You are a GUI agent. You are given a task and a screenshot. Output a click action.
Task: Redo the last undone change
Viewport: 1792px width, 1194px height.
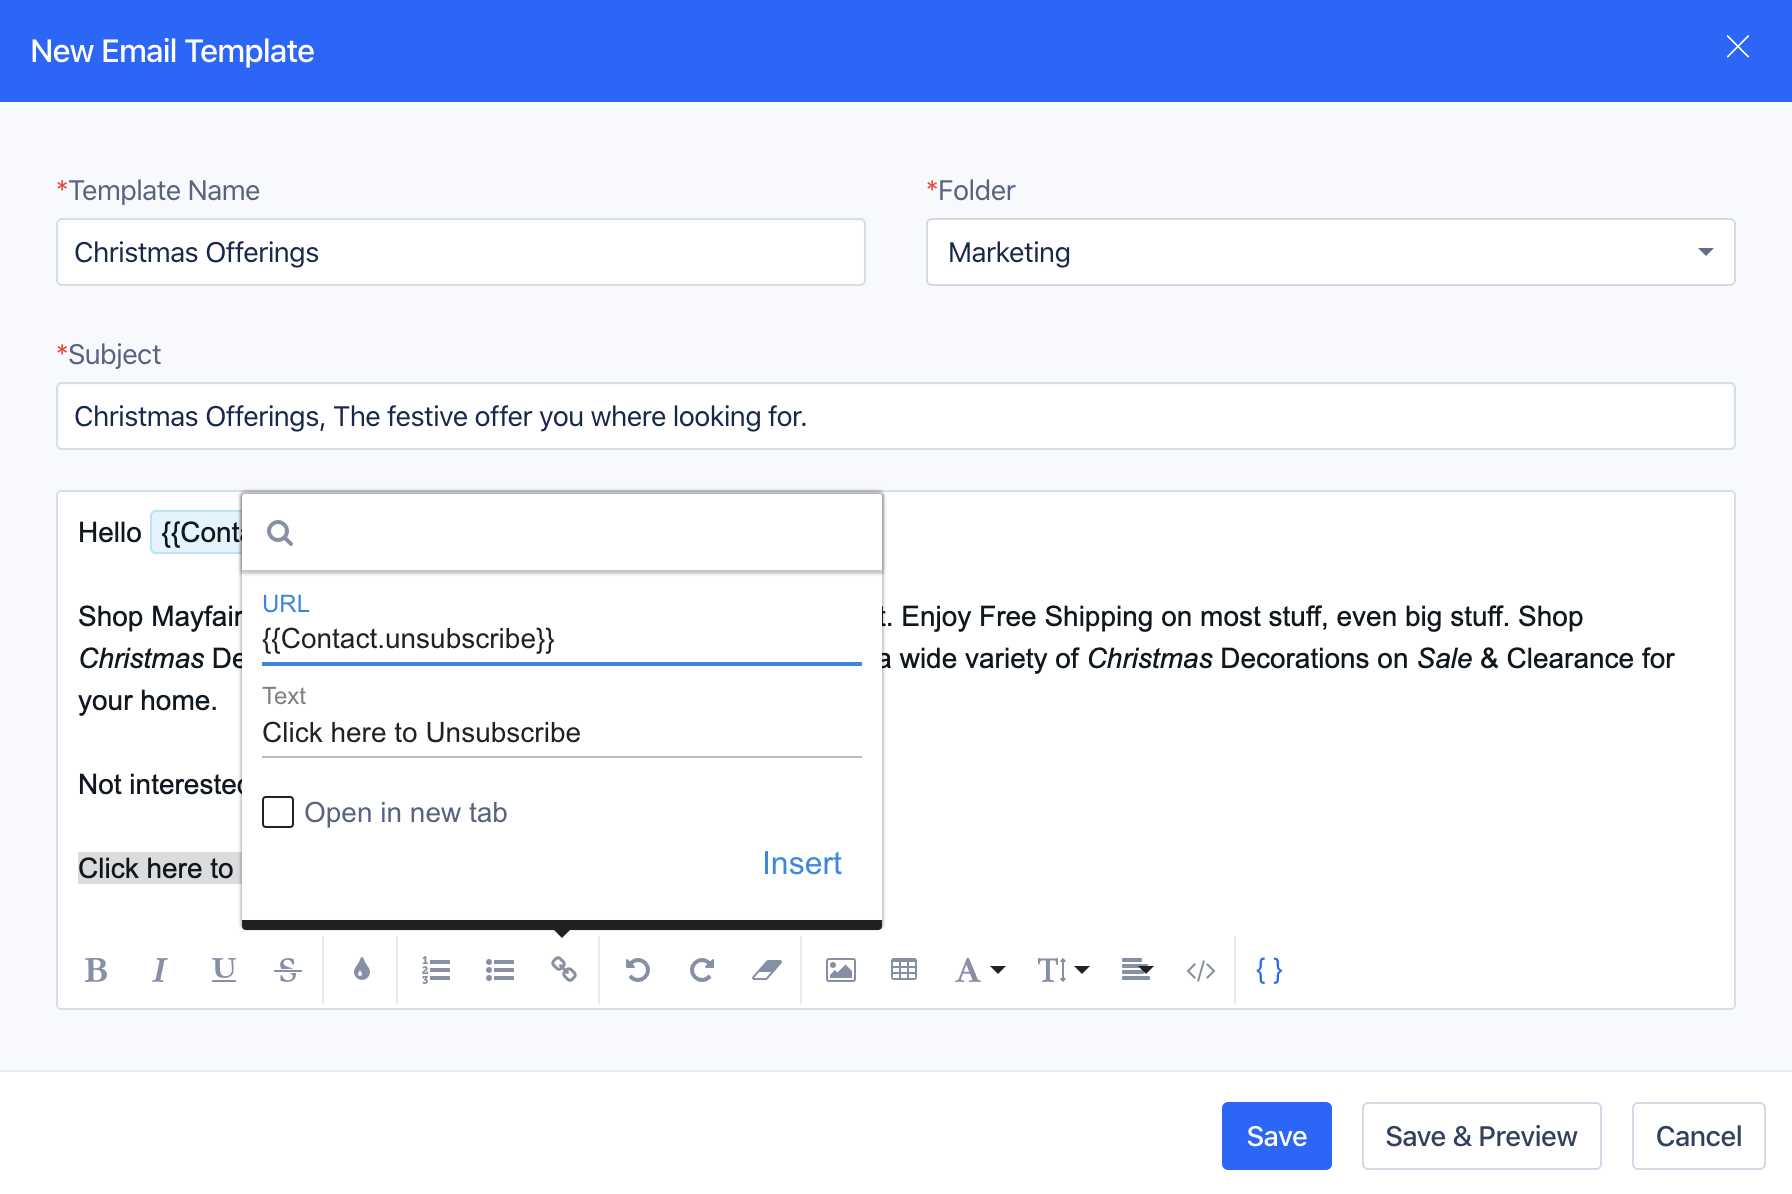pos(702,969)
